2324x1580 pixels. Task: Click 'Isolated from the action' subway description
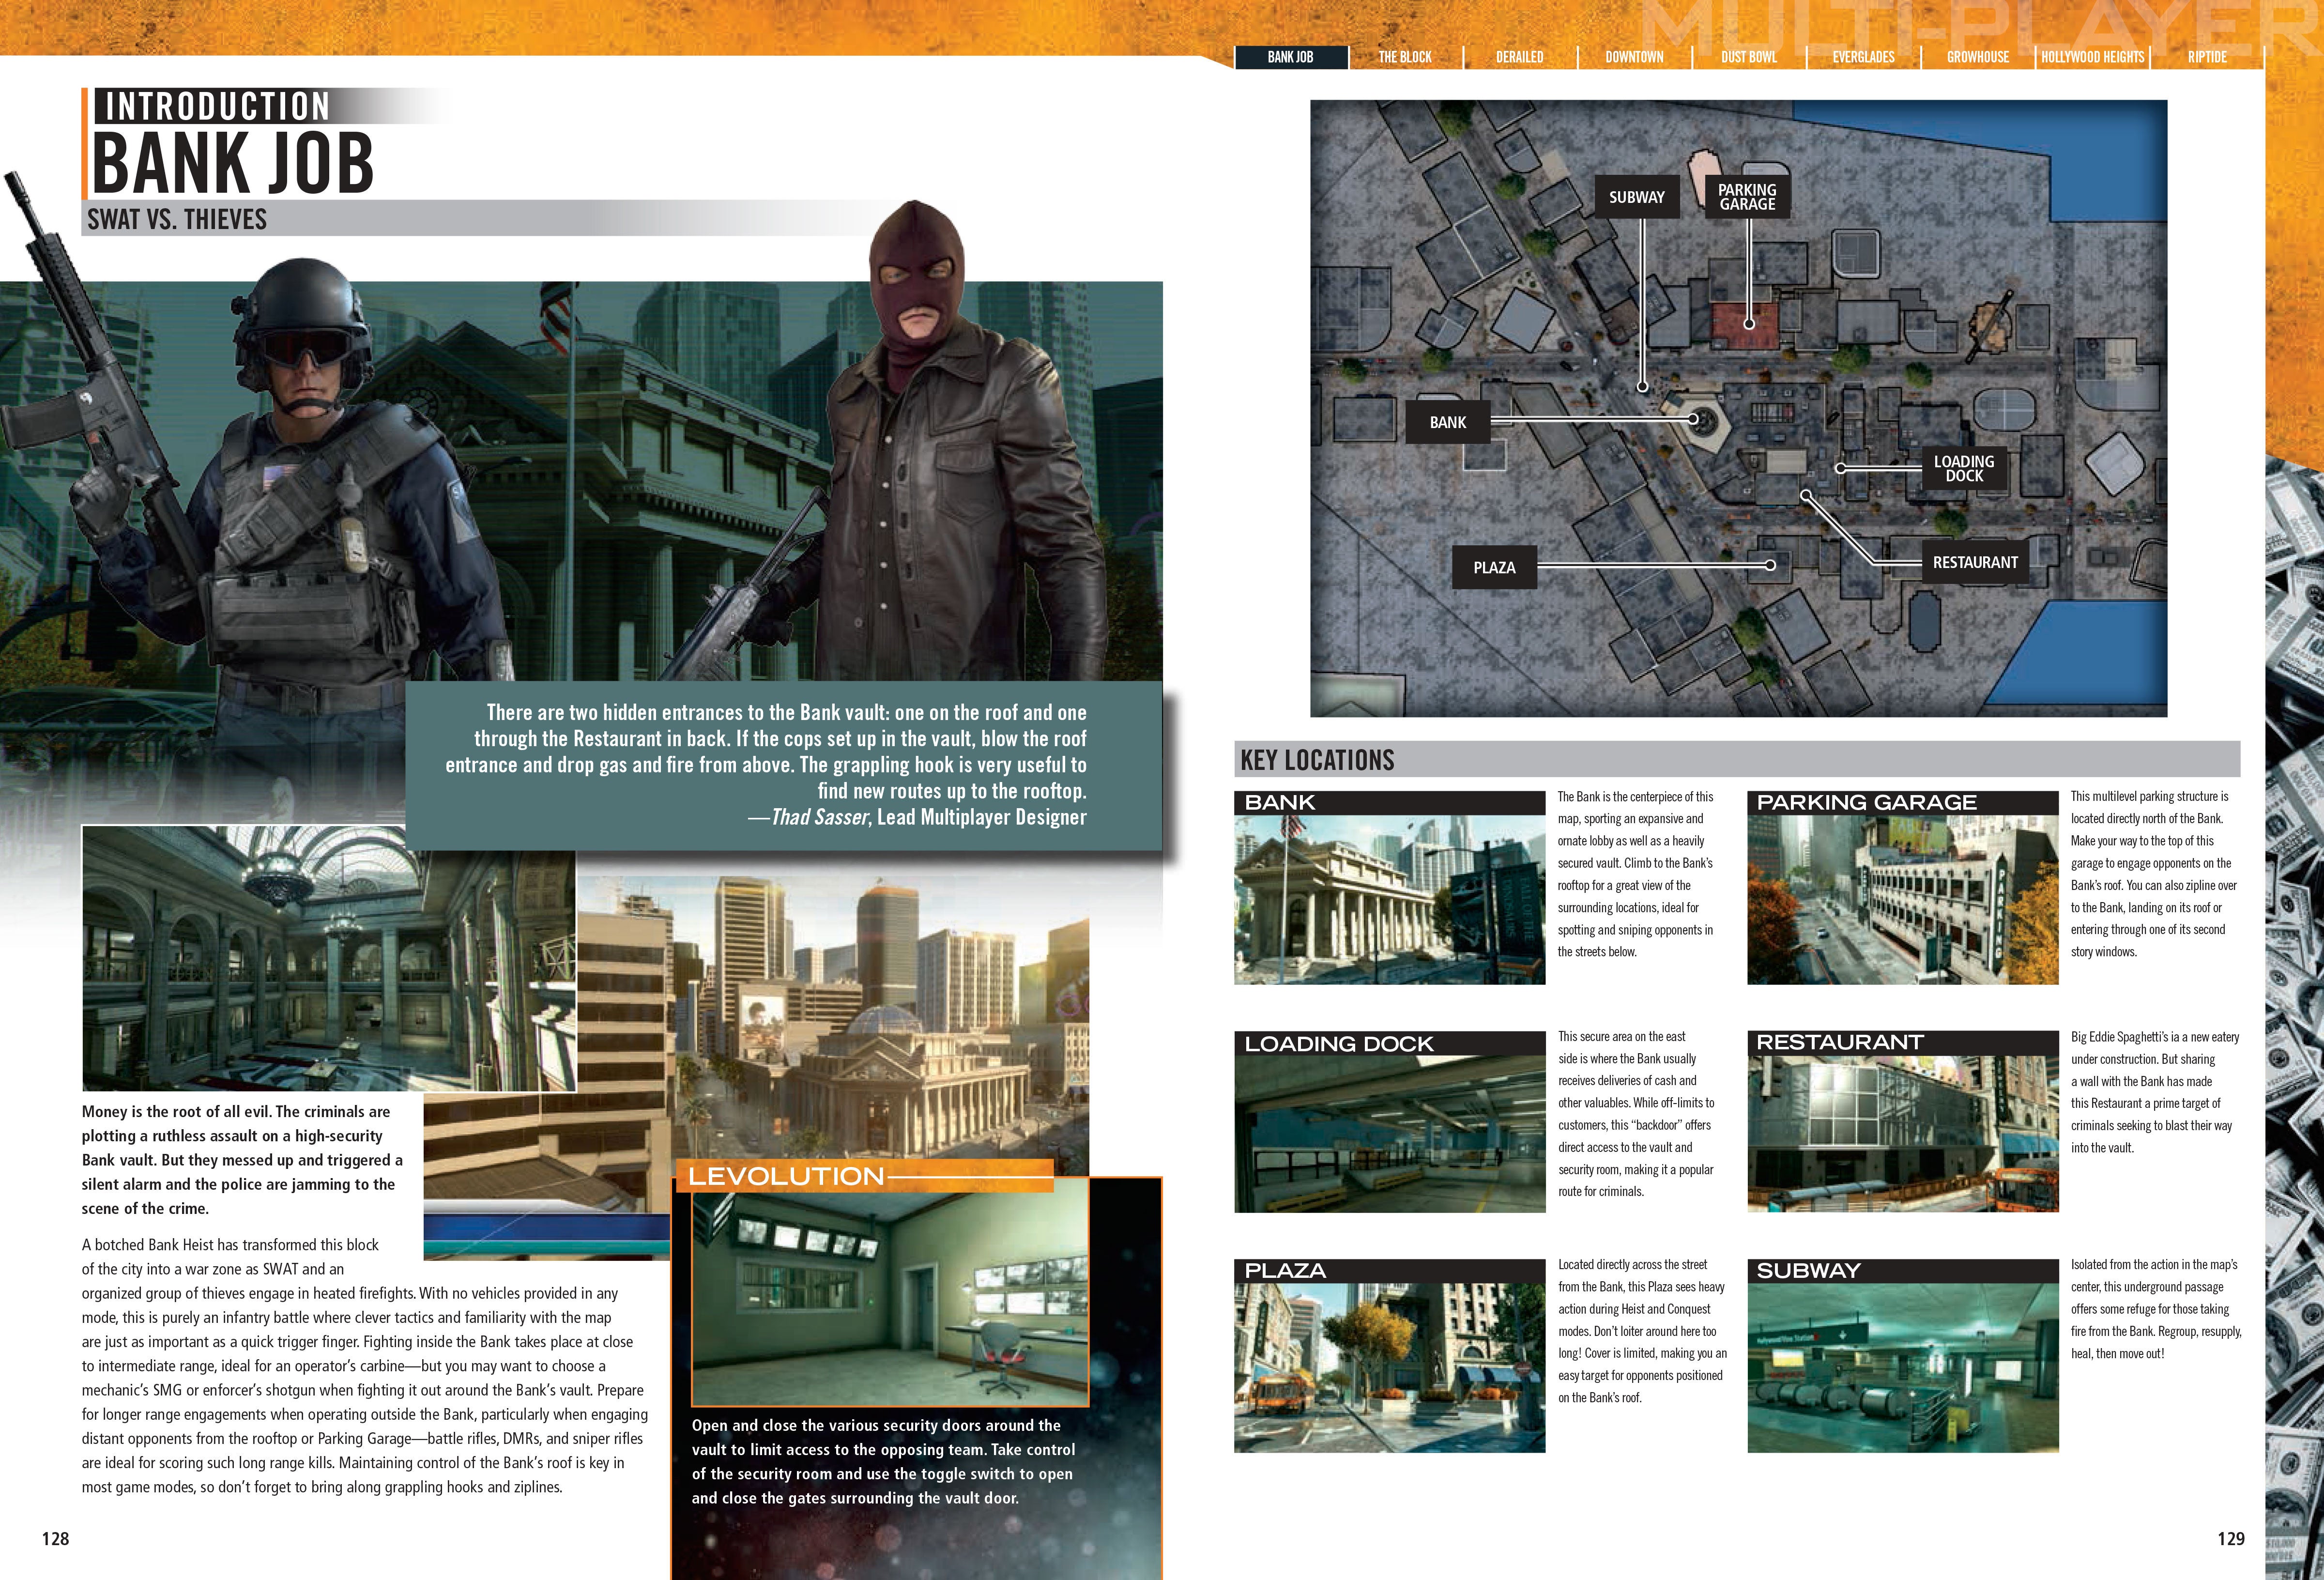click(2155, 1309)
